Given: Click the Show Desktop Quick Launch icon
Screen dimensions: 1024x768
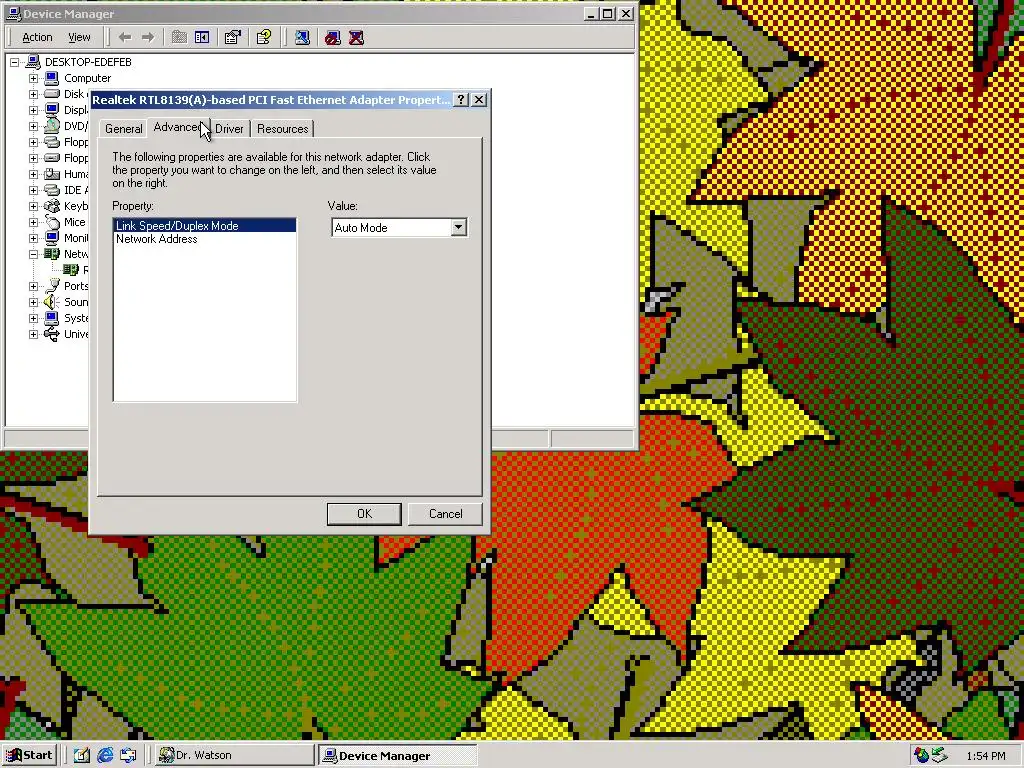Looking at the screenshot, I should (81, 756).
